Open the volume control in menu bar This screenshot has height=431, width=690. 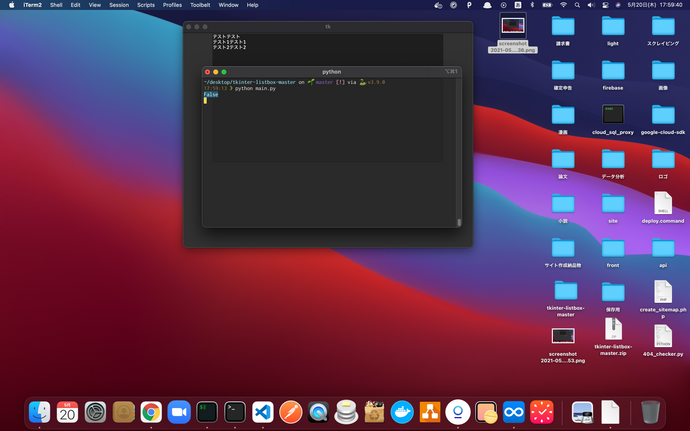pos(591,5)
